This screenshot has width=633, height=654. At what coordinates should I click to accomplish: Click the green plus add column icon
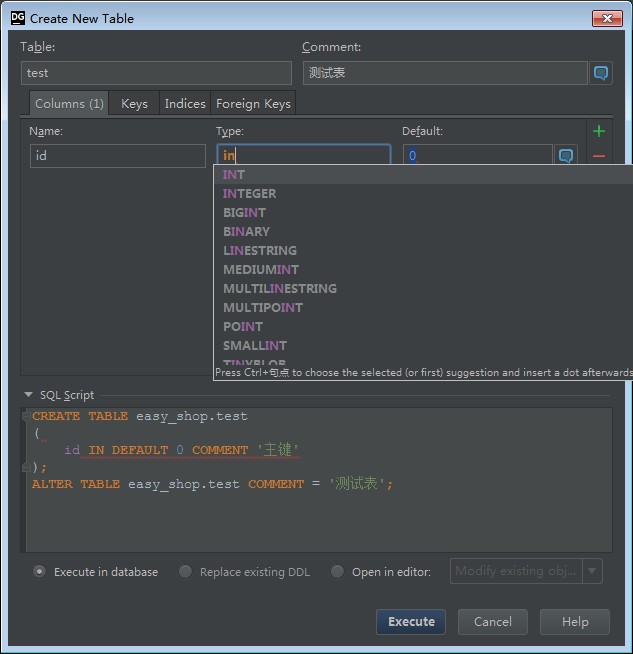tap(599, 131)
